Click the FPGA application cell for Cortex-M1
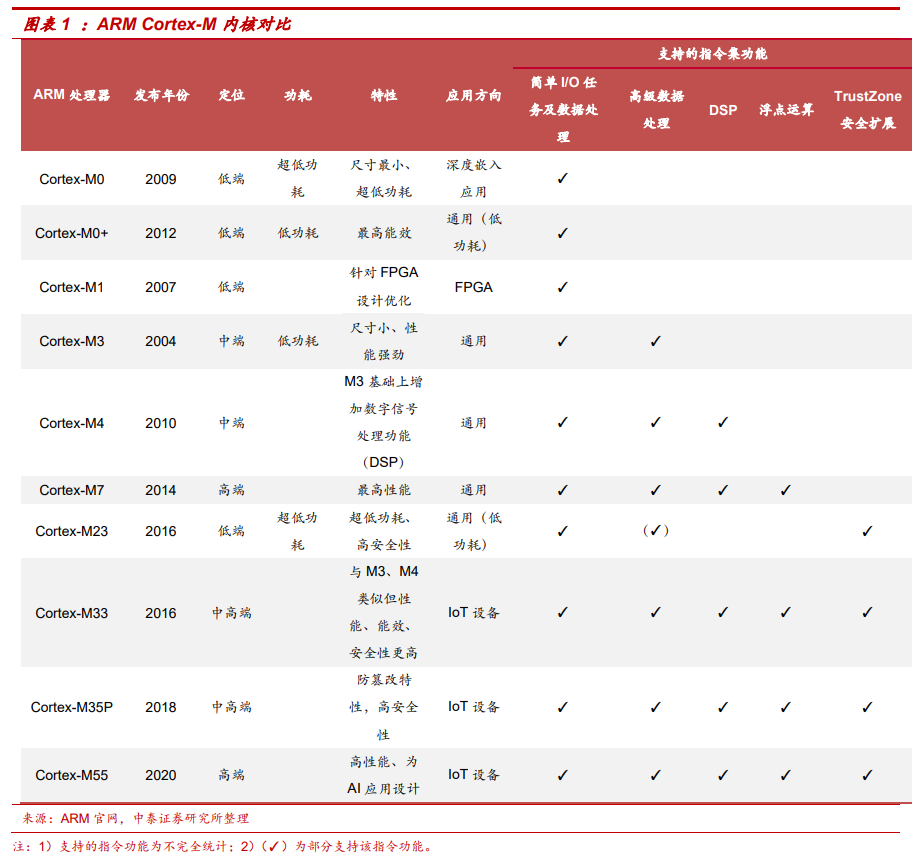Screen dimensions: 919x859 pyautogui.click(x=474, y=287)
